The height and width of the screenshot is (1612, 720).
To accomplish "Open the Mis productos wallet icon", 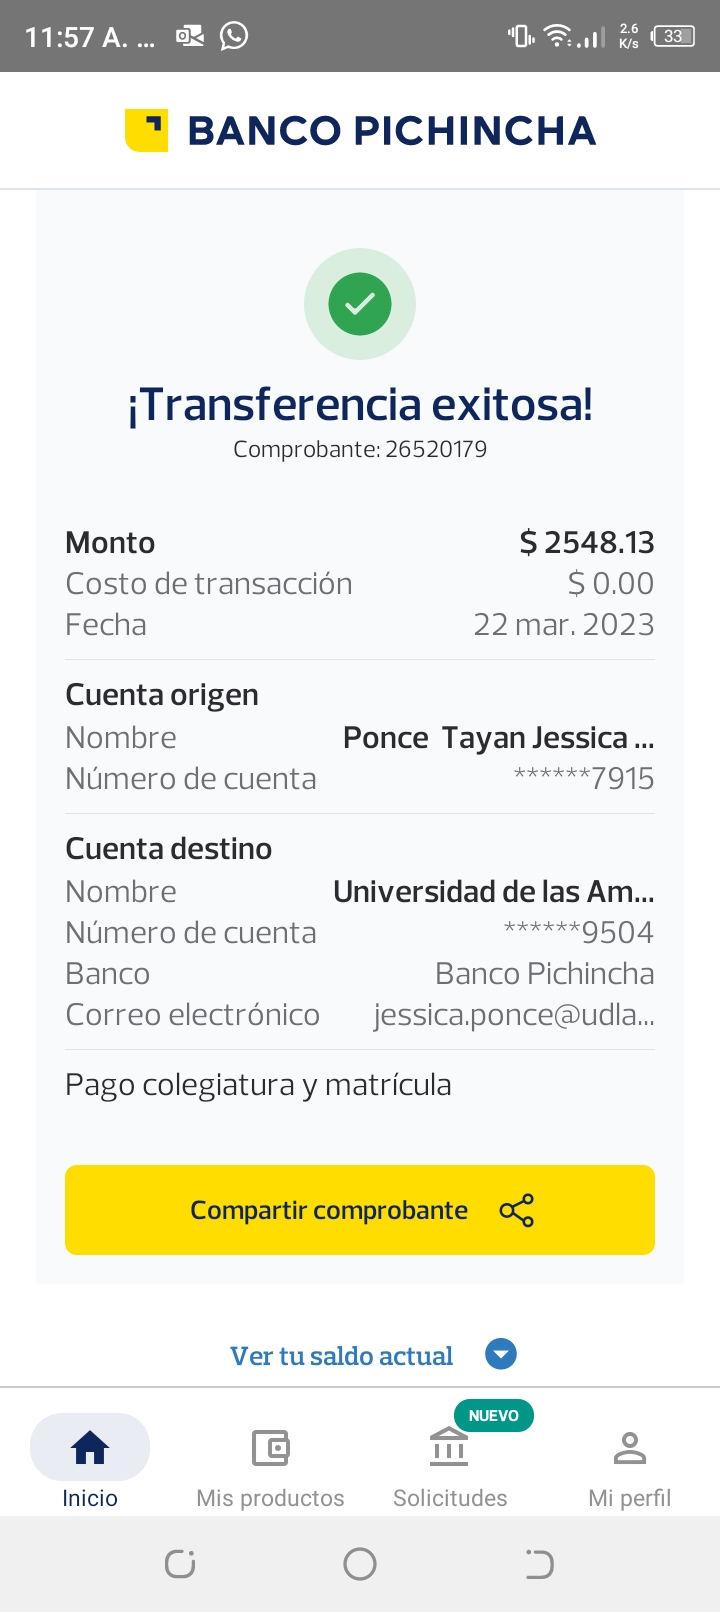I will tap(270, 1447).
